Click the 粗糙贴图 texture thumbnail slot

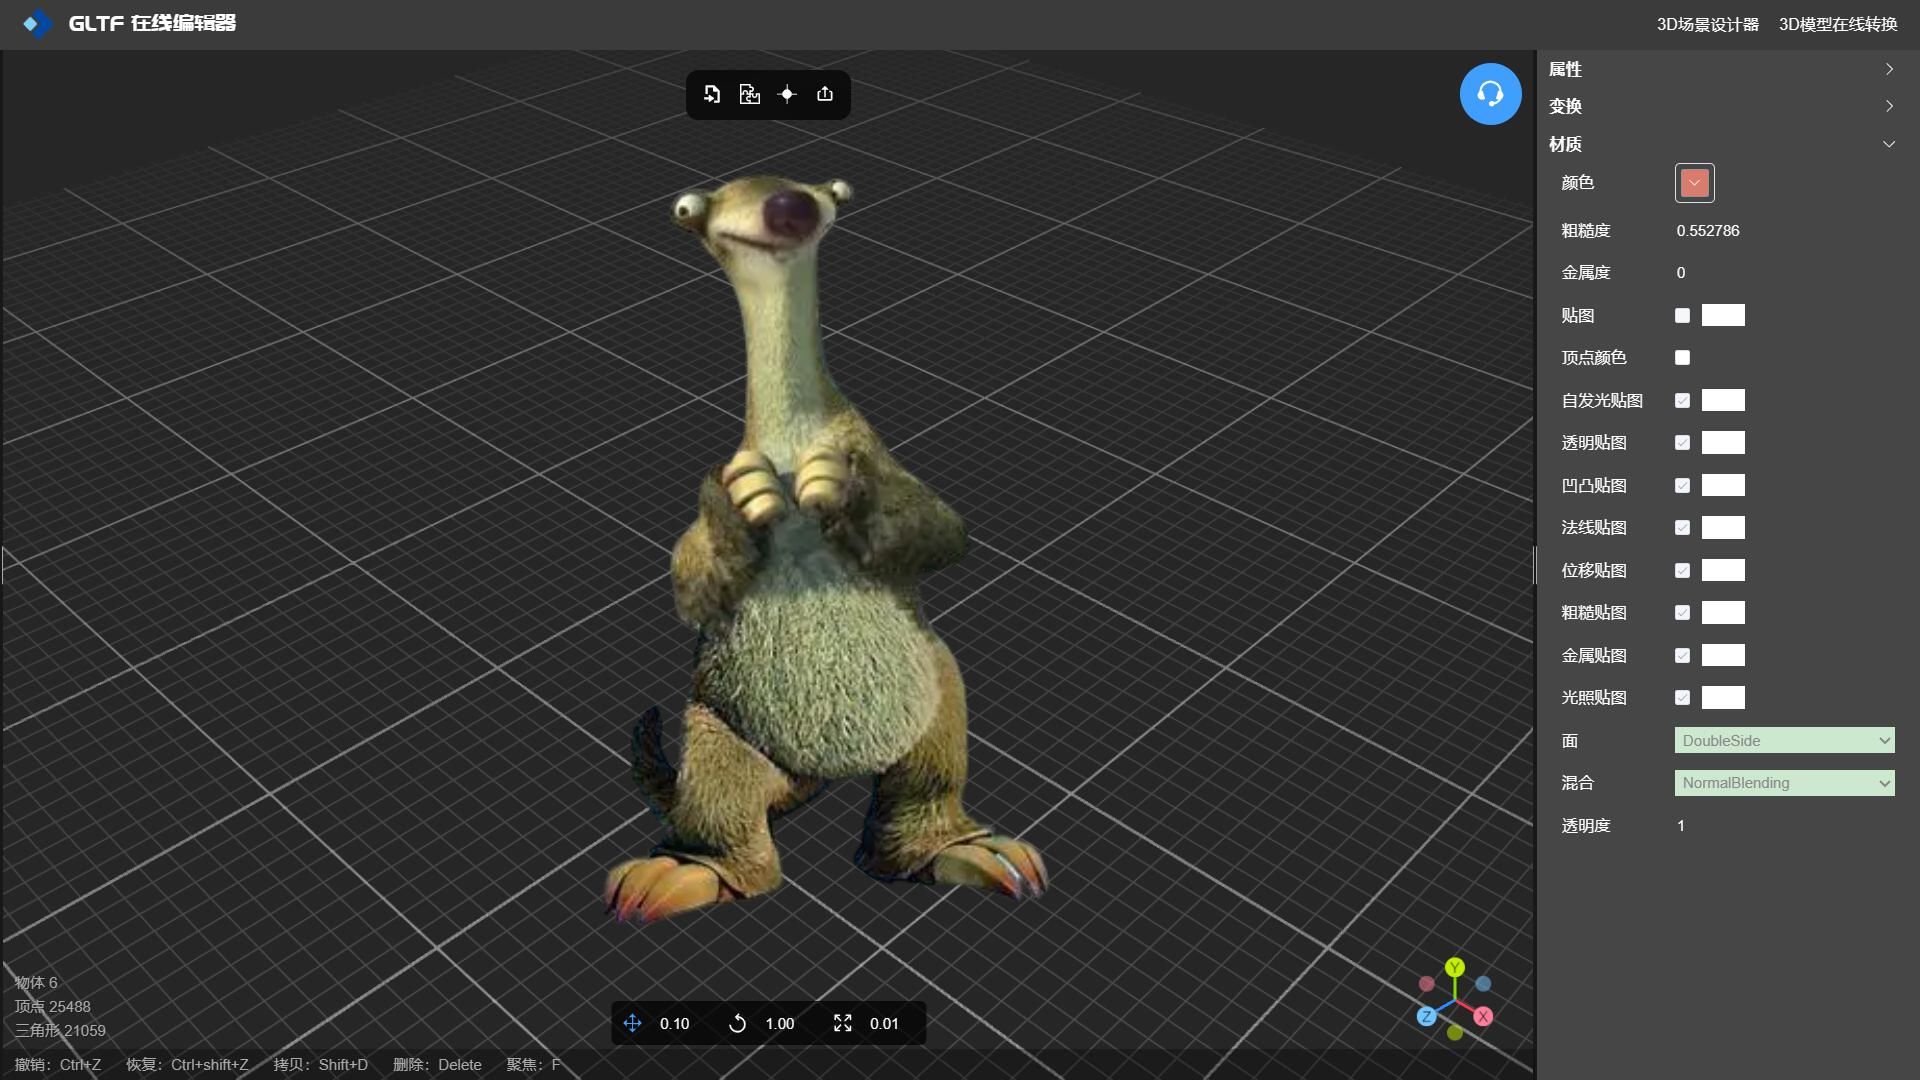(x=1723, y=612)
